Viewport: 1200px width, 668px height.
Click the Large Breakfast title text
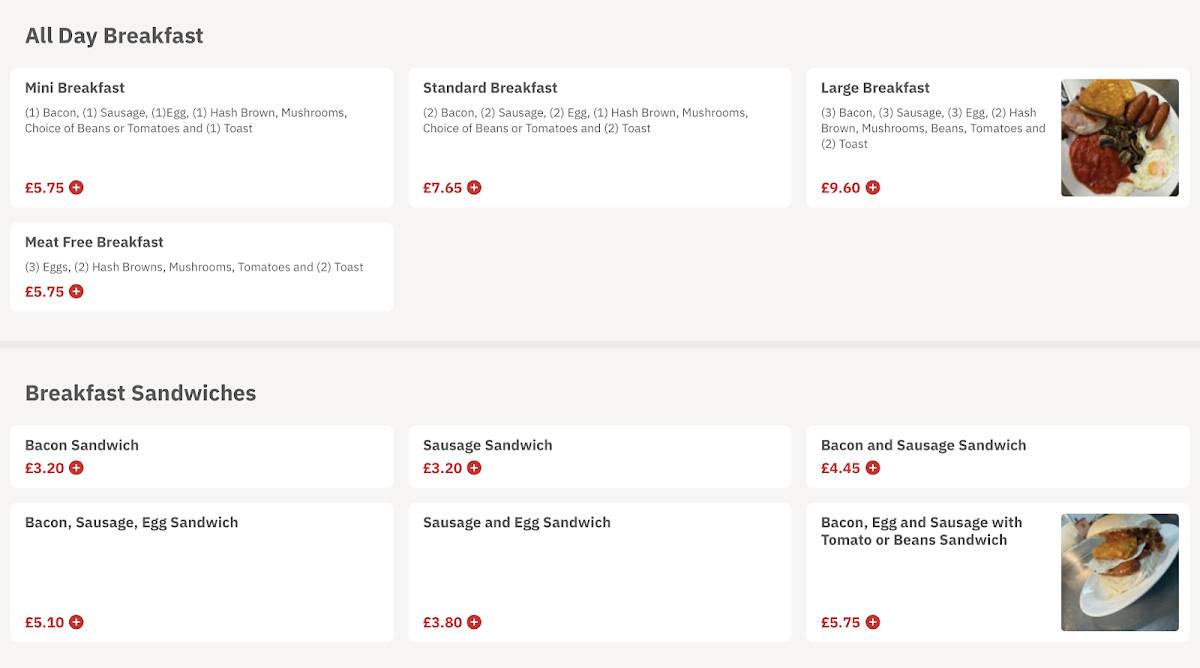(x=875, y=88)
